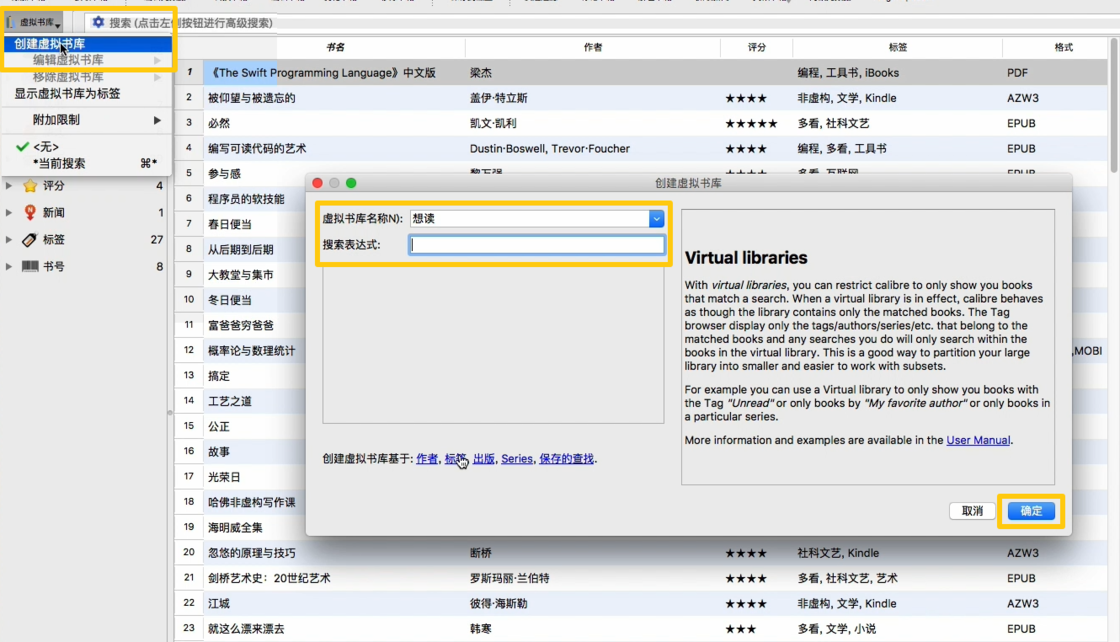
Task: Click author 彼得·海斯勒 cell
Action: point(499,603)
